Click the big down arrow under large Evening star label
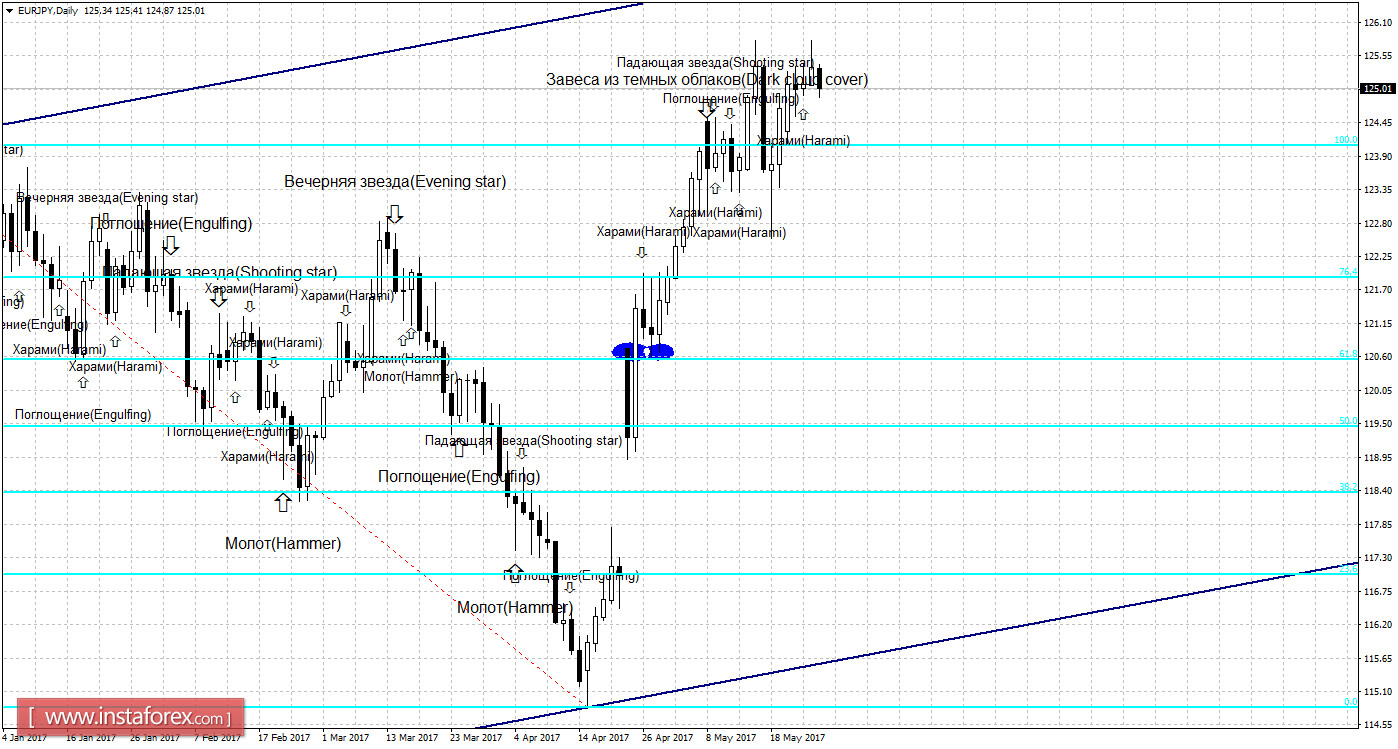Viewport: 1398px width, 749px height. pos(394,212)
